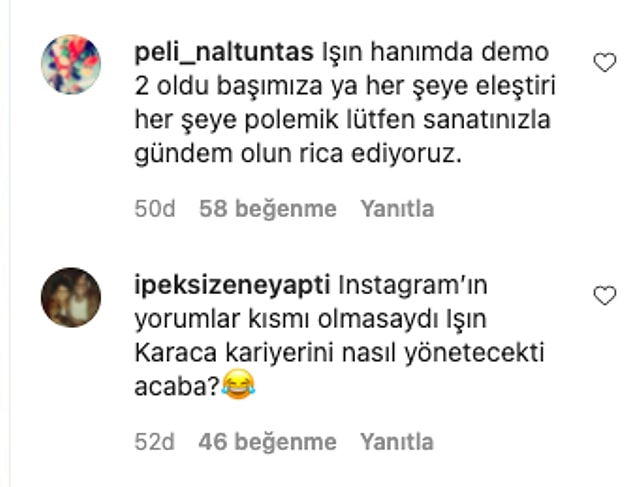Show the 46 beğenme likes list
This screenshot has height=487, width=635.
(x=267, y=442)
